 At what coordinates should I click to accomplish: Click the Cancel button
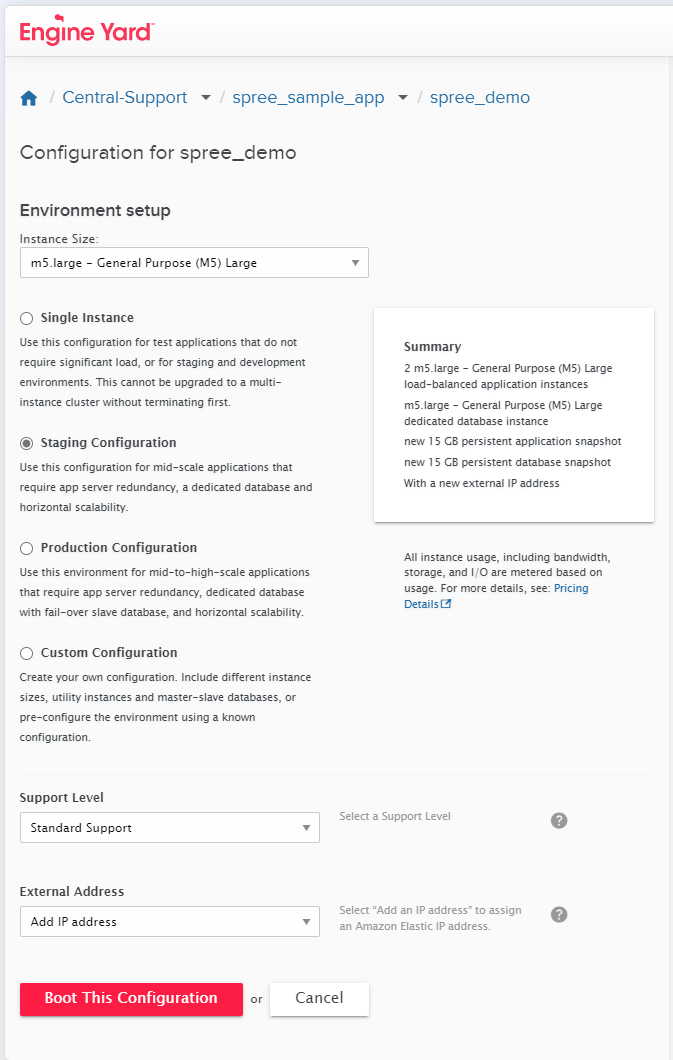click(x=319, y=998)
